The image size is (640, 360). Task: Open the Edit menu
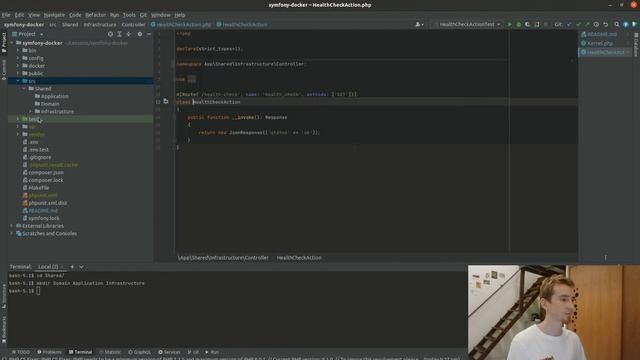19,15
